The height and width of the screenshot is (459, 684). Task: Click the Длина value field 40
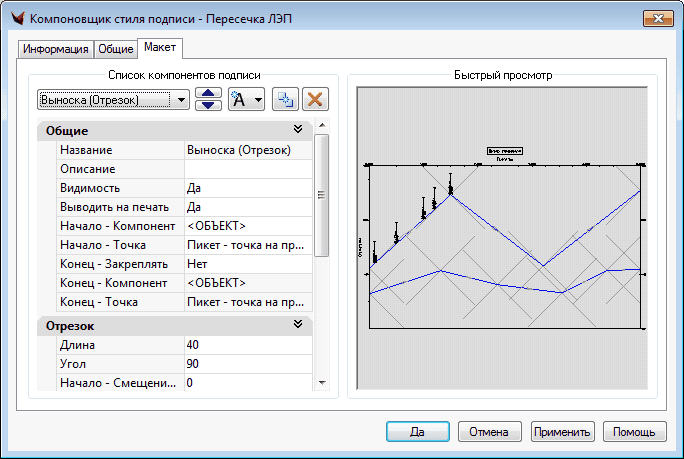(248, 345)
